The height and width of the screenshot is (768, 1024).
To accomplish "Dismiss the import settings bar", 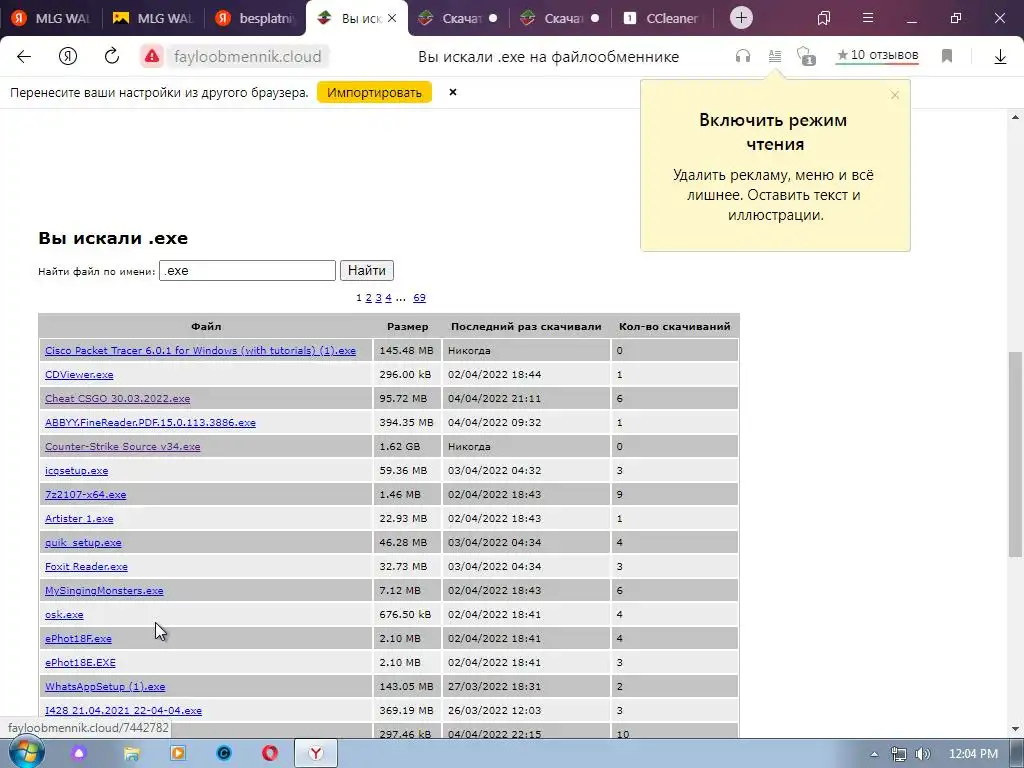I will pos(453,92).
